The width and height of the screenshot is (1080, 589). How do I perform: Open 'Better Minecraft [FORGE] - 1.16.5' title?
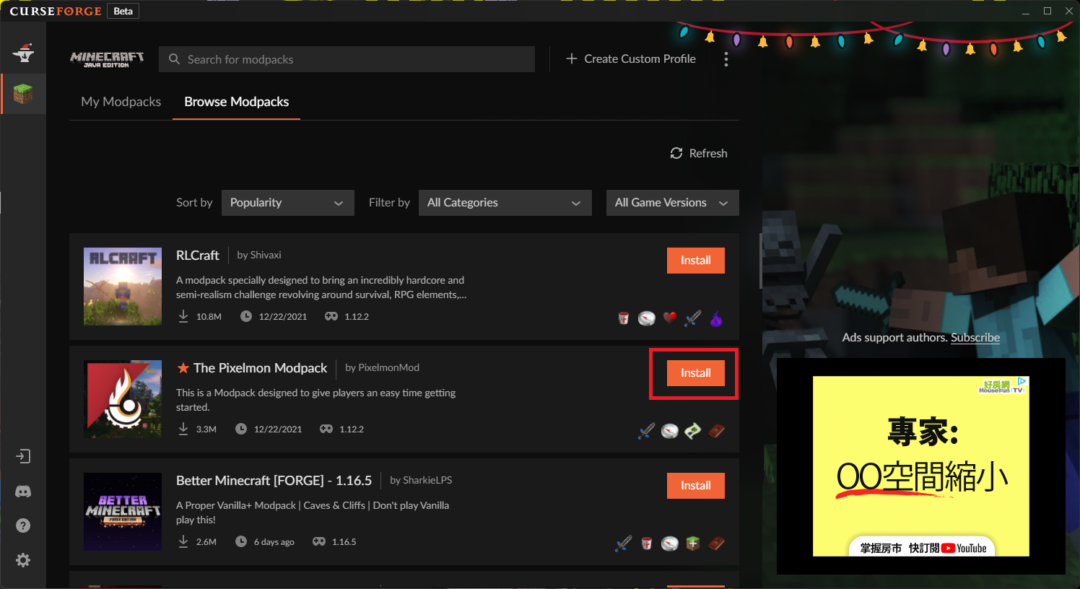click(273, 480)
